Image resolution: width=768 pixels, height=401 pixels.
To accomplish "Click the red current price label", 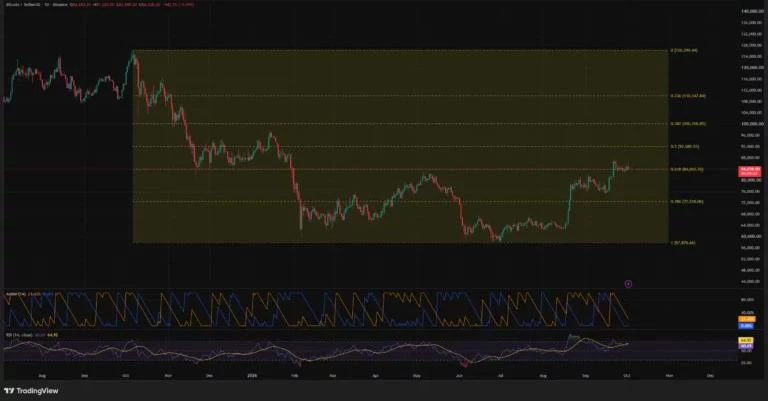I will (749, 171).
